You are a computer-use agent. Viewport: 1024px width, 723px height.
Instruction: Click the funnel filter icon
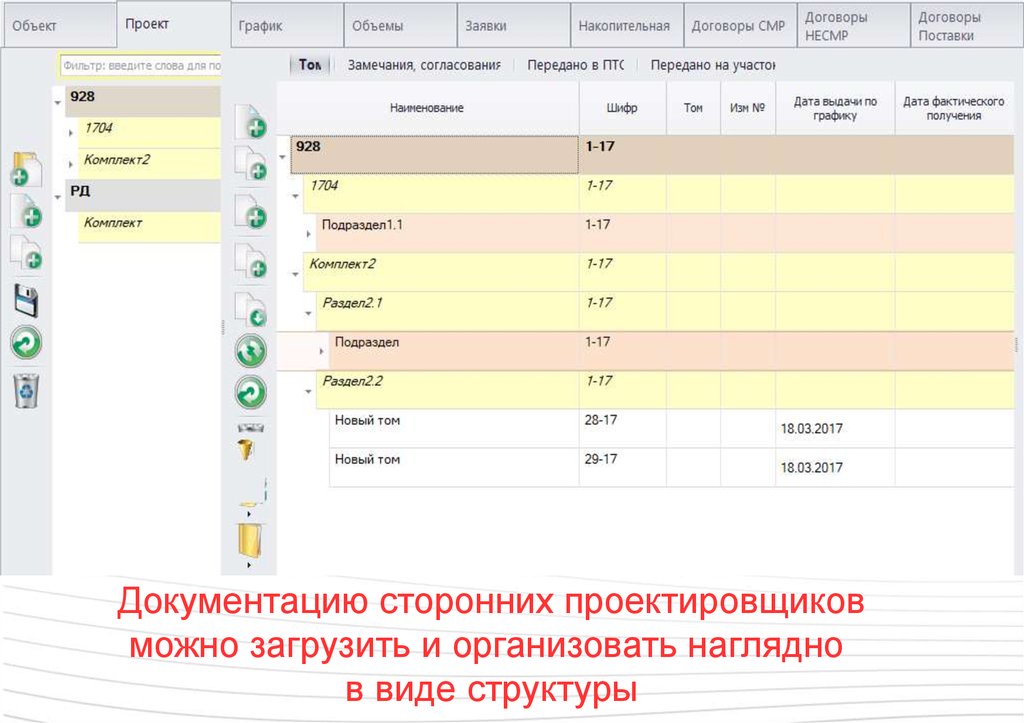[247, 441]
